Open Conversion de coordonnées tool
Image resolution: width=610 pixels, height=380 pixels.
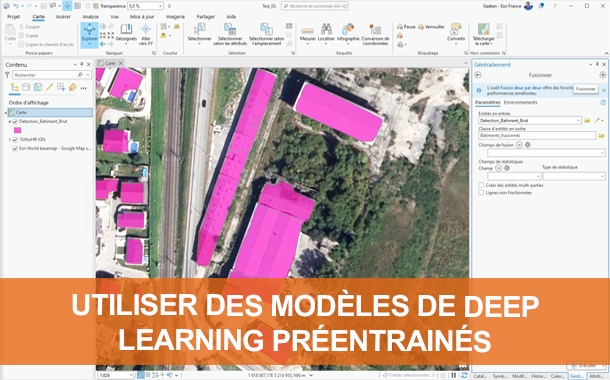(375, 34)
